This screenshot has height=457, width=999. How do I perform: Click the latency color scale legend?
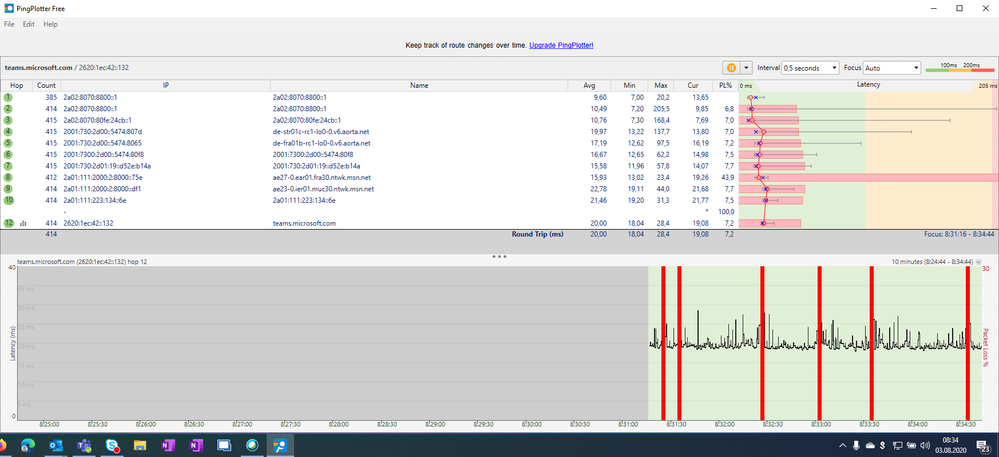click(959, 67)
